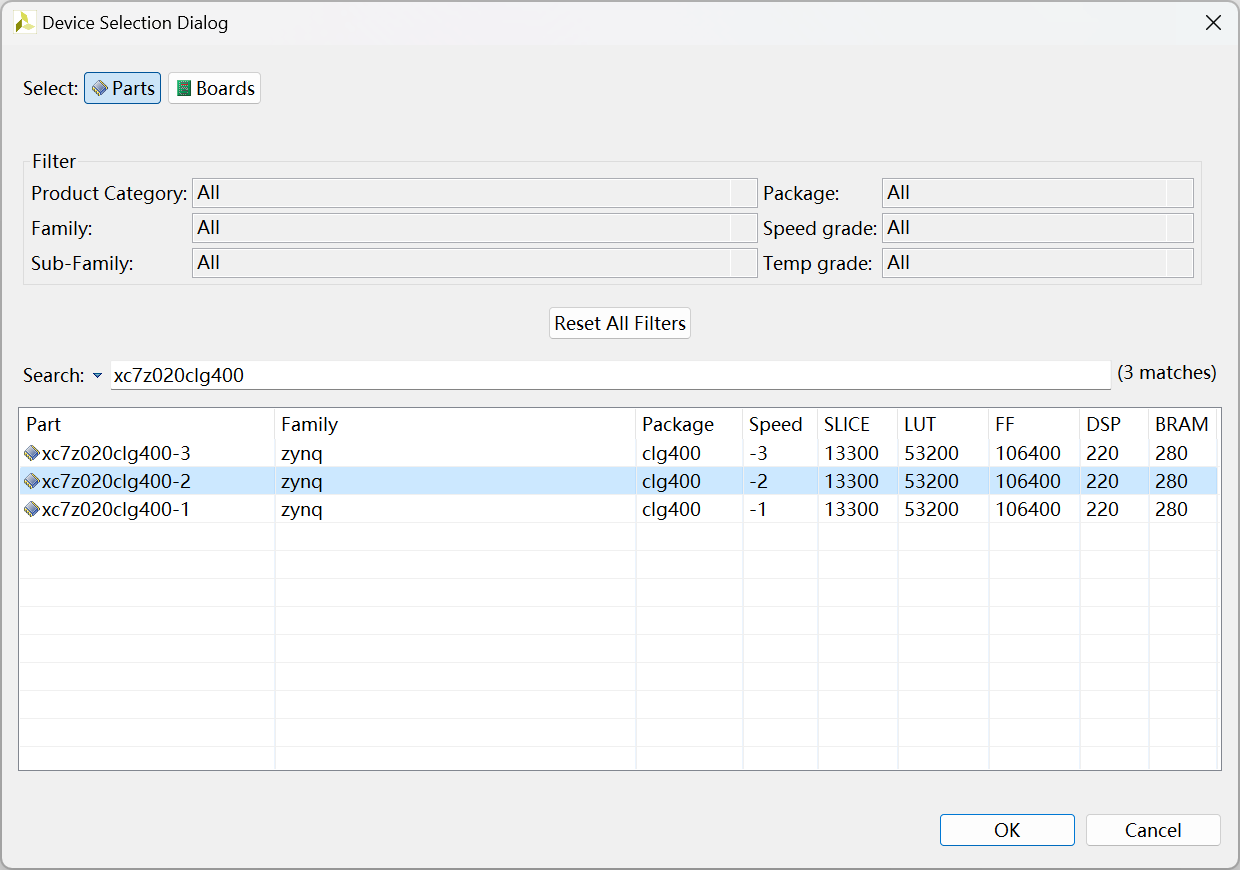Click Reset All Filters button
This screenshot has width=1240, height=870.
[620, 323]
